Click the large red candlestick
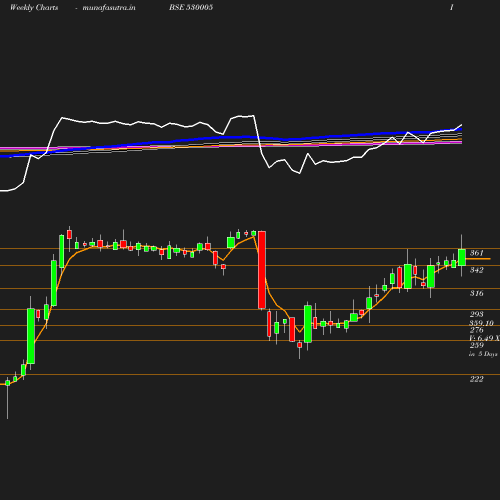Viewport: 500px width, 500px height. click(x=262, y=270)
